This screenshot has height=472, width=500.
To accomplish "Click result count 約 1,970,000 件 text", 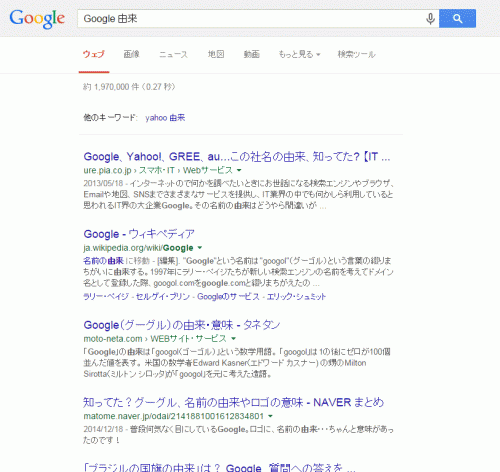I will pos(129,87).
